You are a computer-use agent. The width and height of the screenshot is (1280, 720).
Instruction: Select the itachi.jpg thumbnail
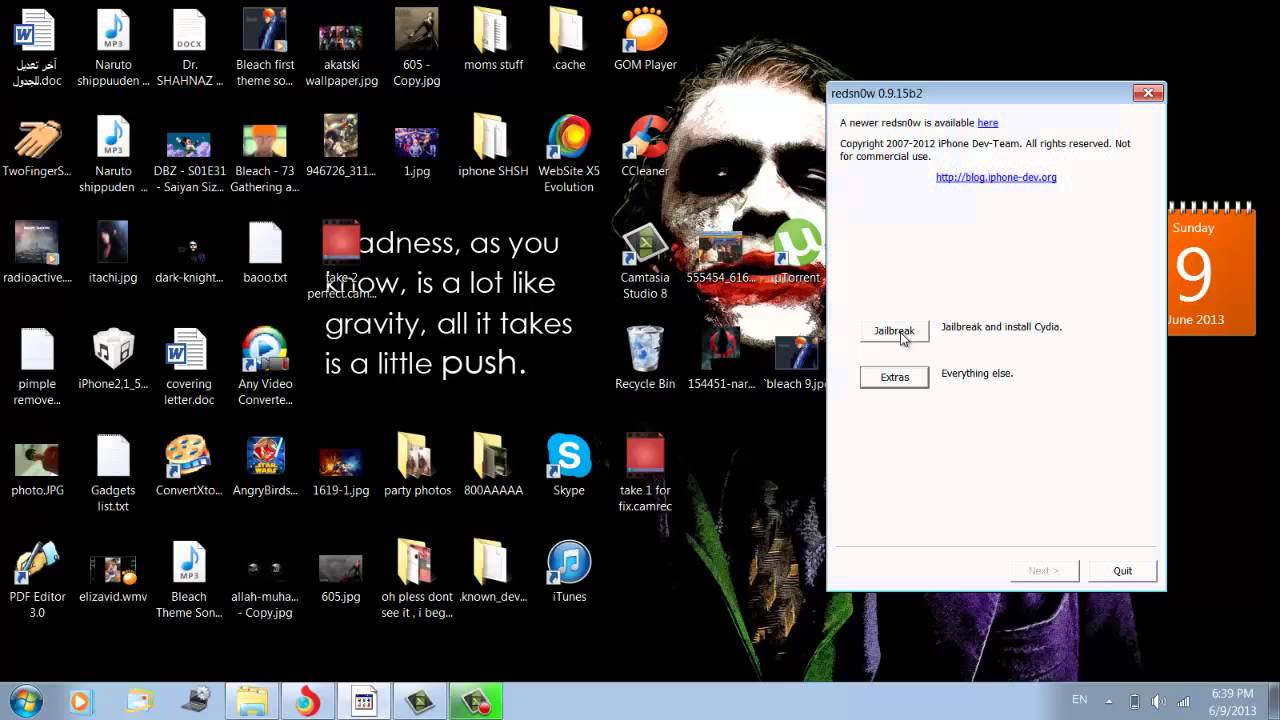[113, 252]
